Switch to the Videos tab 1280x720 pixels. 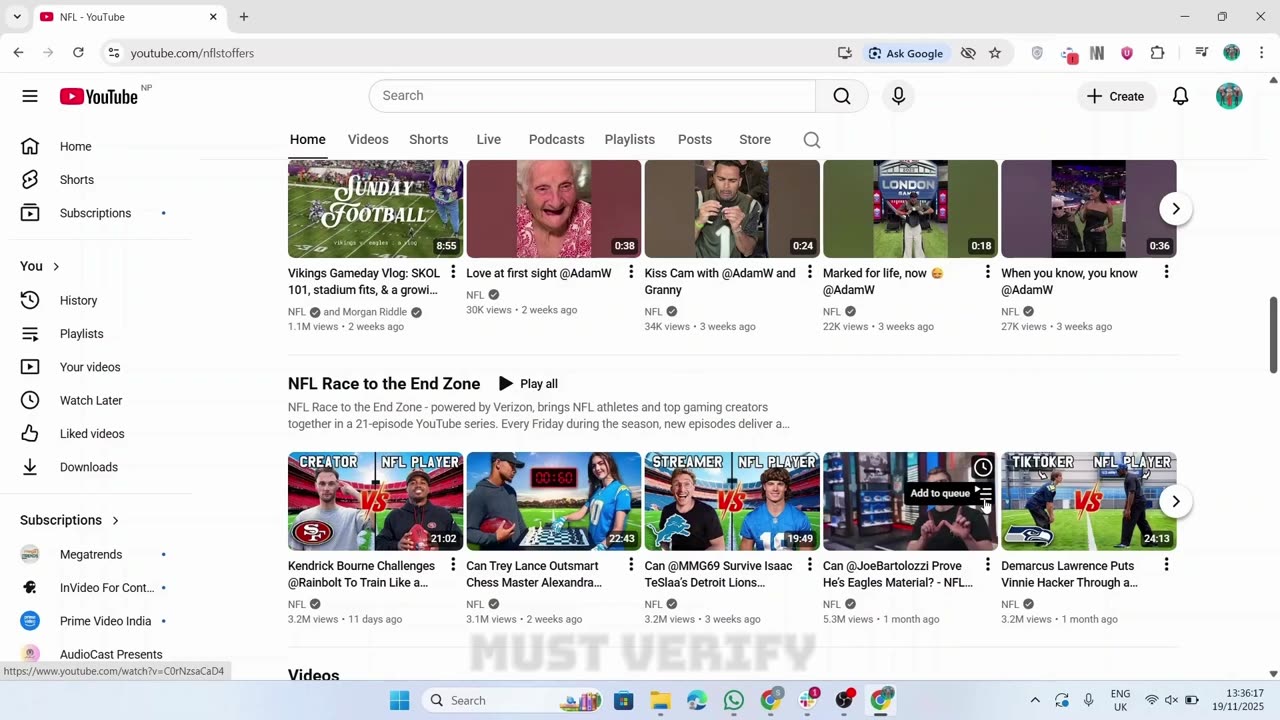(368, 140)
